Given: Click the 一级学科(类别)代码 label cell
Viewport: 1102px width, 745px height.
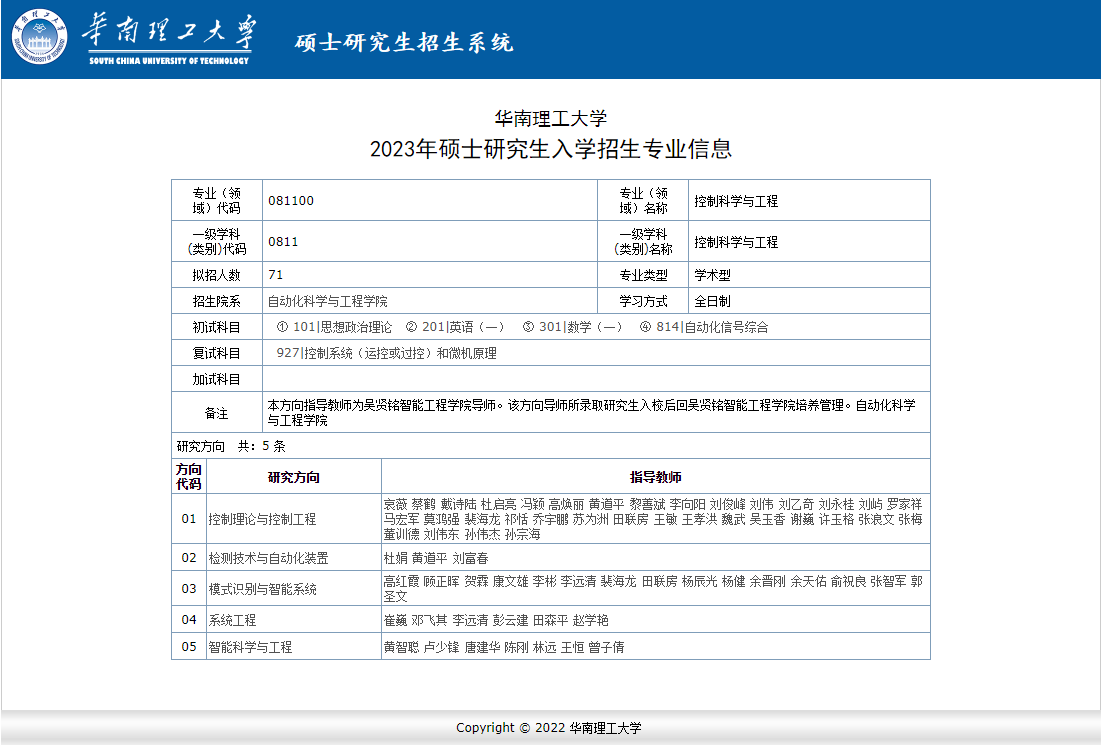Looking at the screenshot, I should 216,241.
